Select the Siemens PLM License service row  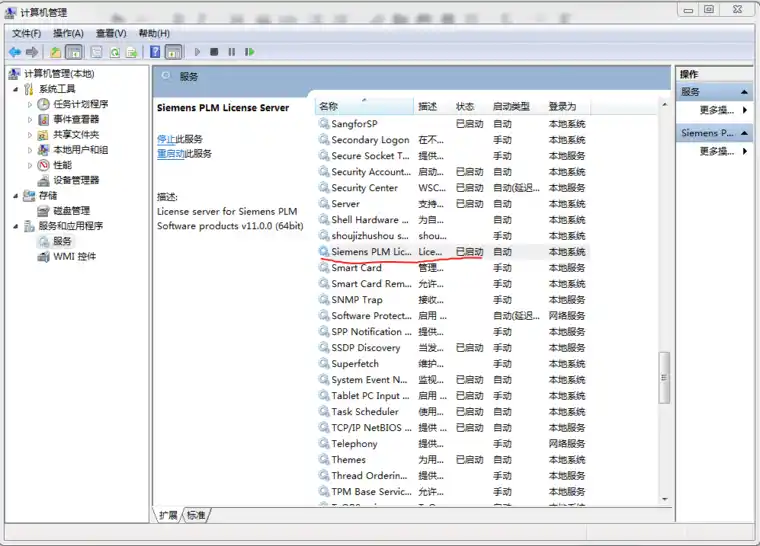453,252
